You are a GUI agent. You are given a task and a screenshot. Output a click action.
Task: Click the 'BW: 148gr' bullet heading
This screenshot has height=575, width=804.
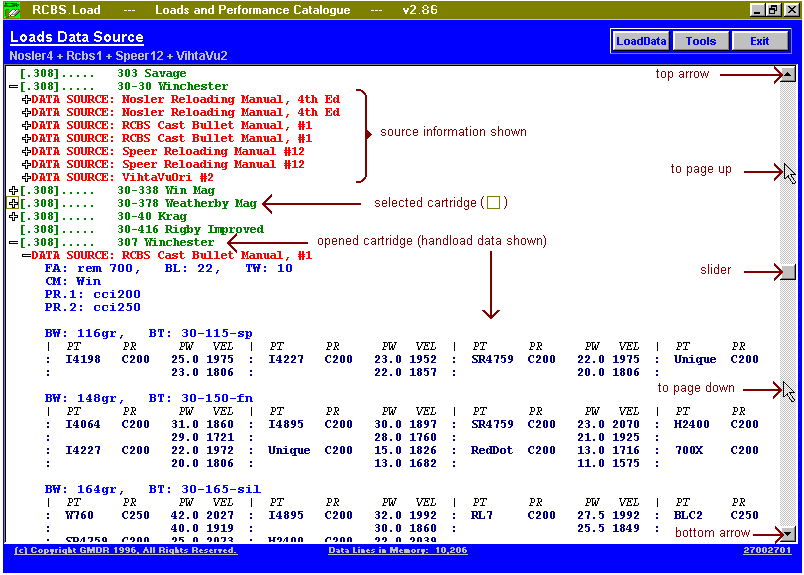(84, 398)
